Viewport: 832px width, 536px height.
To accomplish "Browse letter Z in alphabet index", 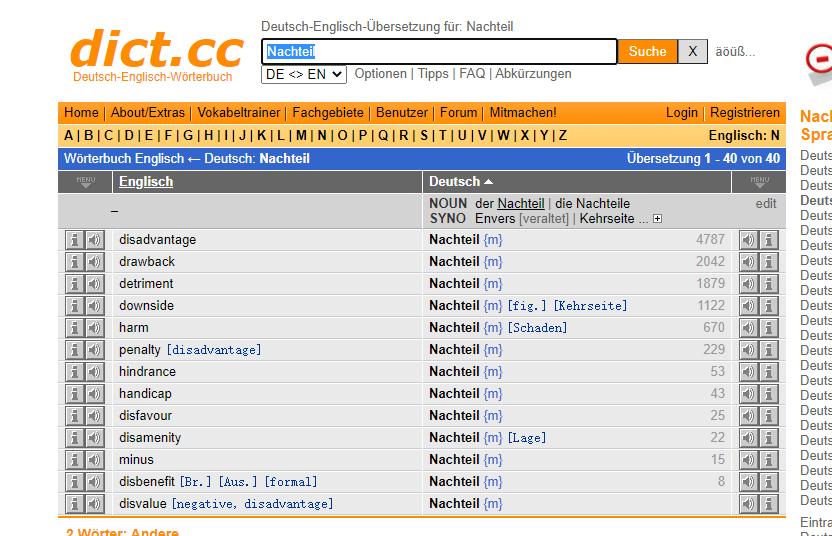I will click(x=563, y=136).
